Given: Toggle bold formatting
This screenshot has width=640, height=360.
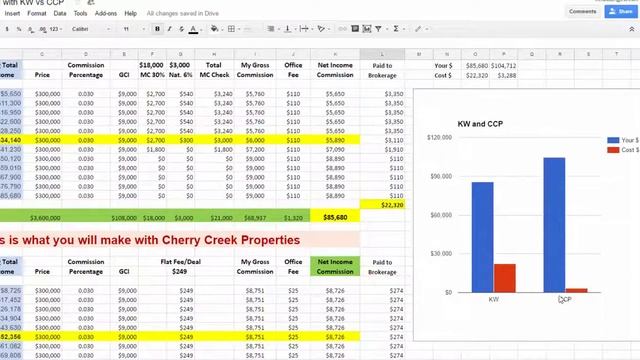Looking at the screenshot, I should 157,29.
